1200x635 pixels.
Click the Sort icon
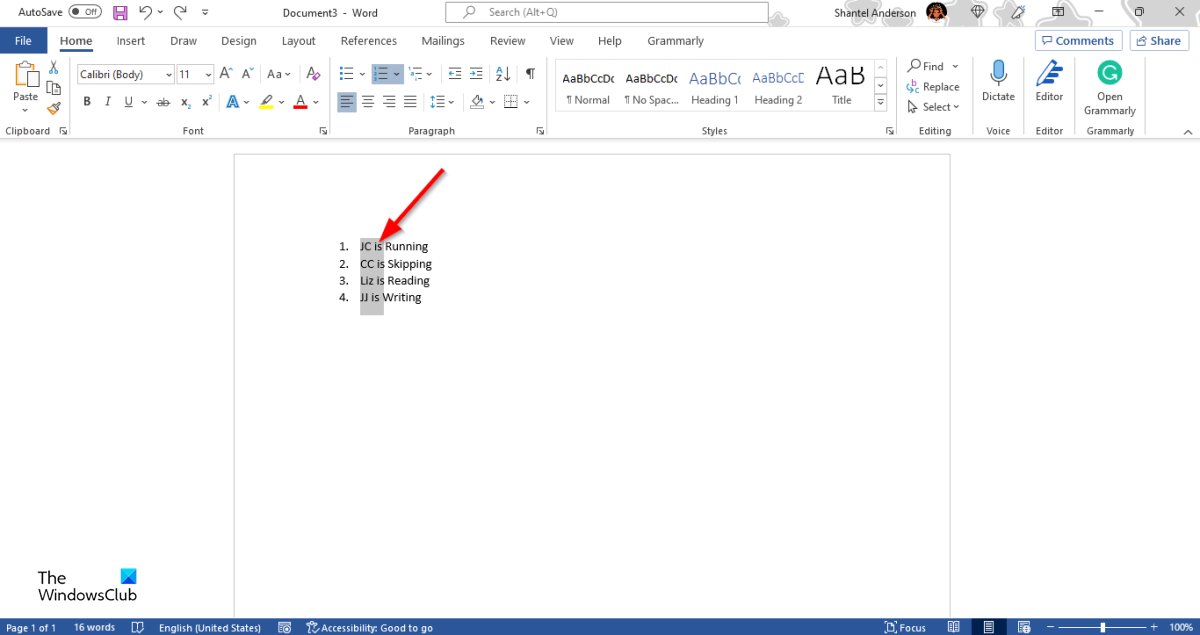point(503,74)
